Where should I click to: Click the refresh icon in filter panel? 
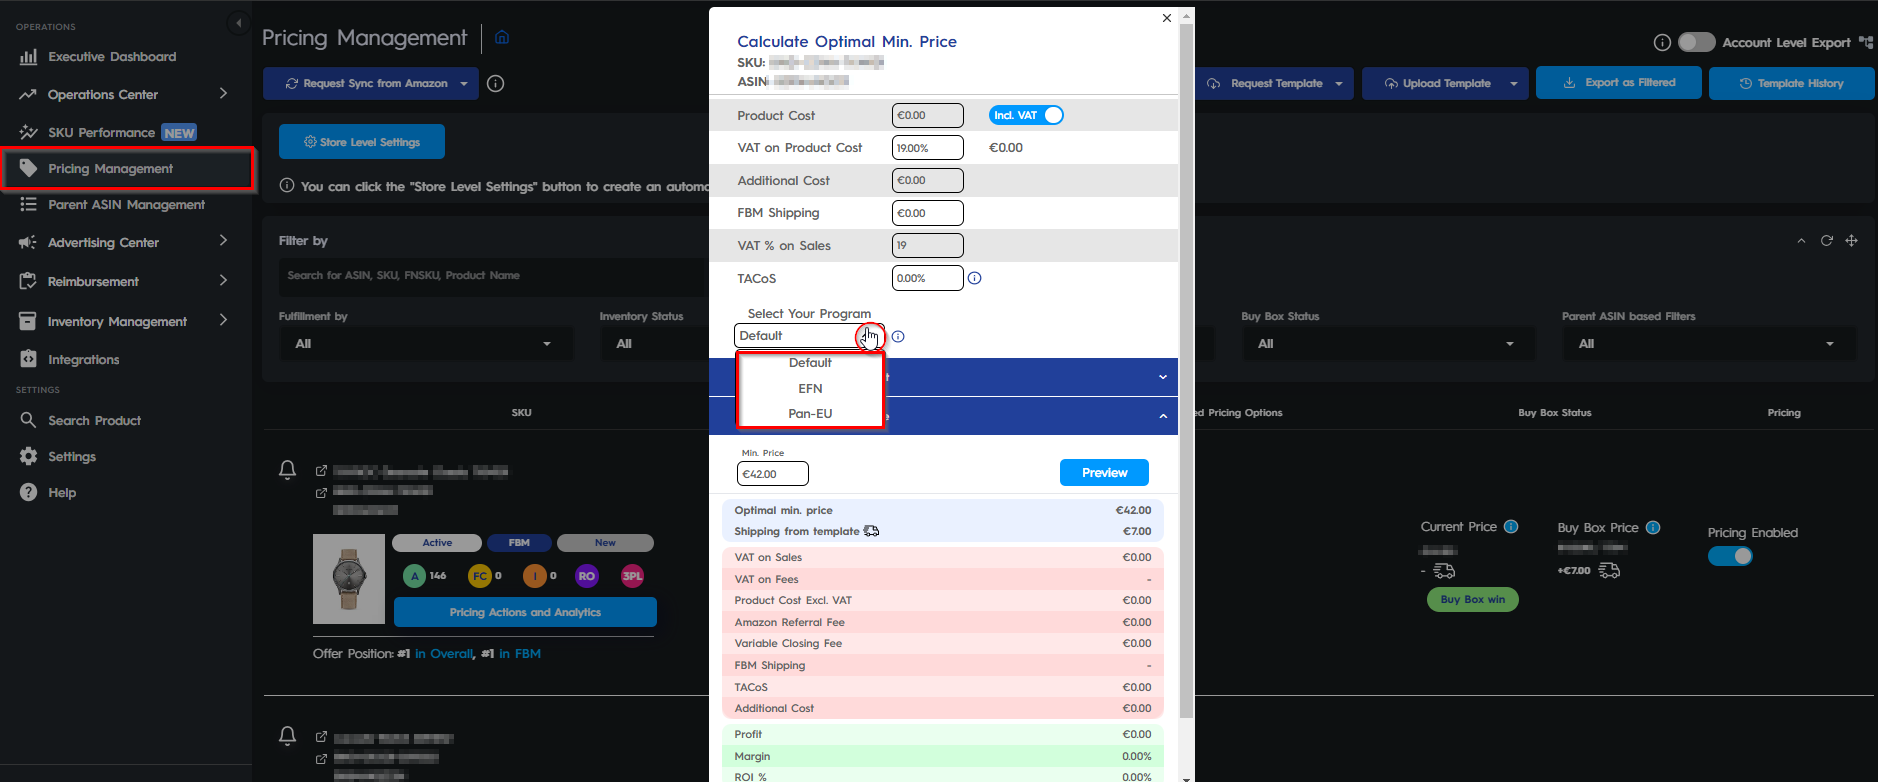tap(1826, 241)
